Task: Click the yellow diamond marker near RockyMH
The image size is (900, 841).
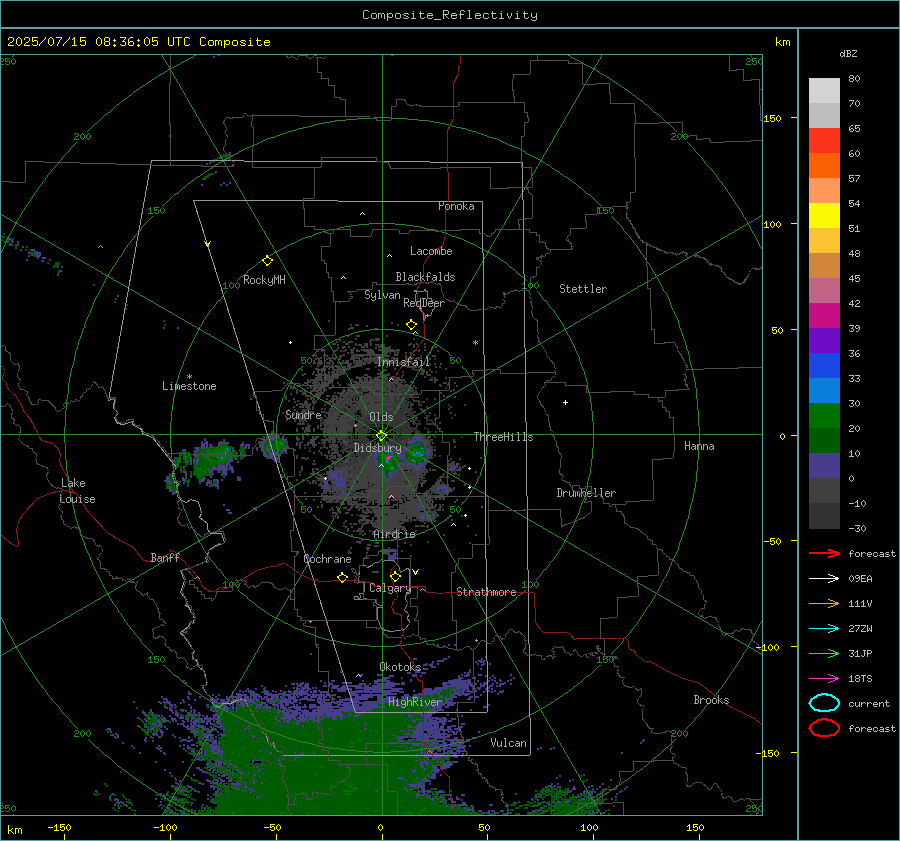Action: pos(267,261)
